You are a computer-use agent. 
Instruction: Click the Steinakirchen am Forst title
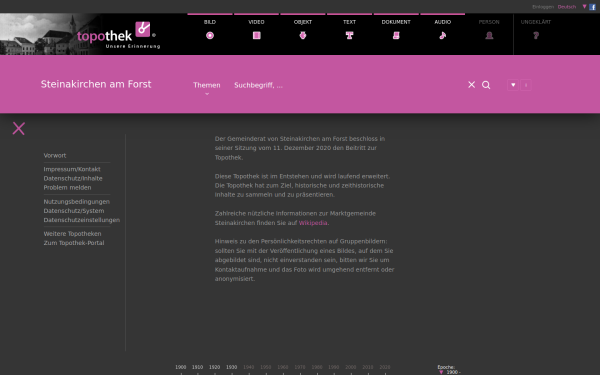[96, 84]
